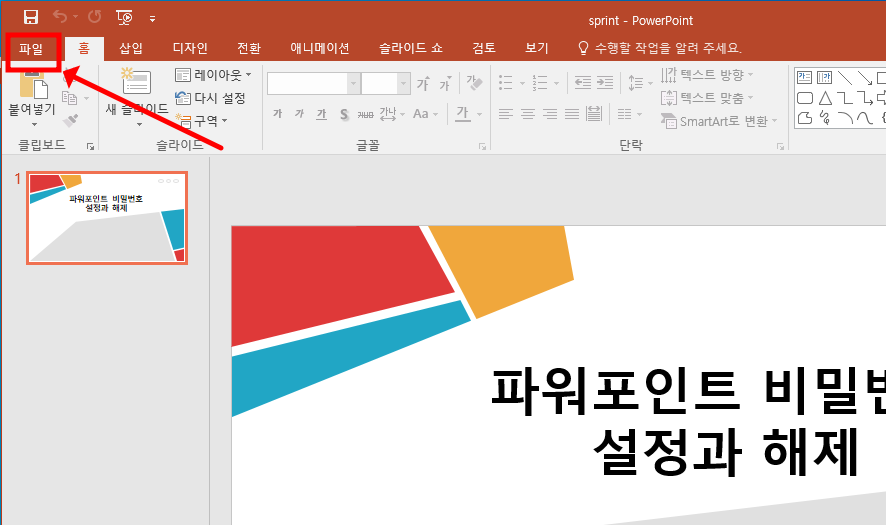Open the 클립보드 group dialog launcher
Viewport: 886px width, 525px height.
[90, 147]
